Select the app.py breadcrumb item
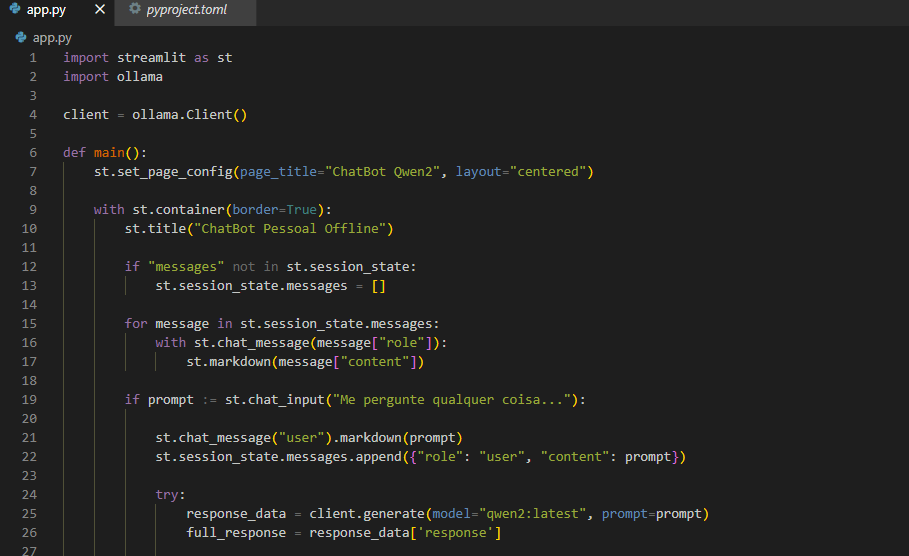The height and width of the screenshot is (556, 909). [52, 38]
